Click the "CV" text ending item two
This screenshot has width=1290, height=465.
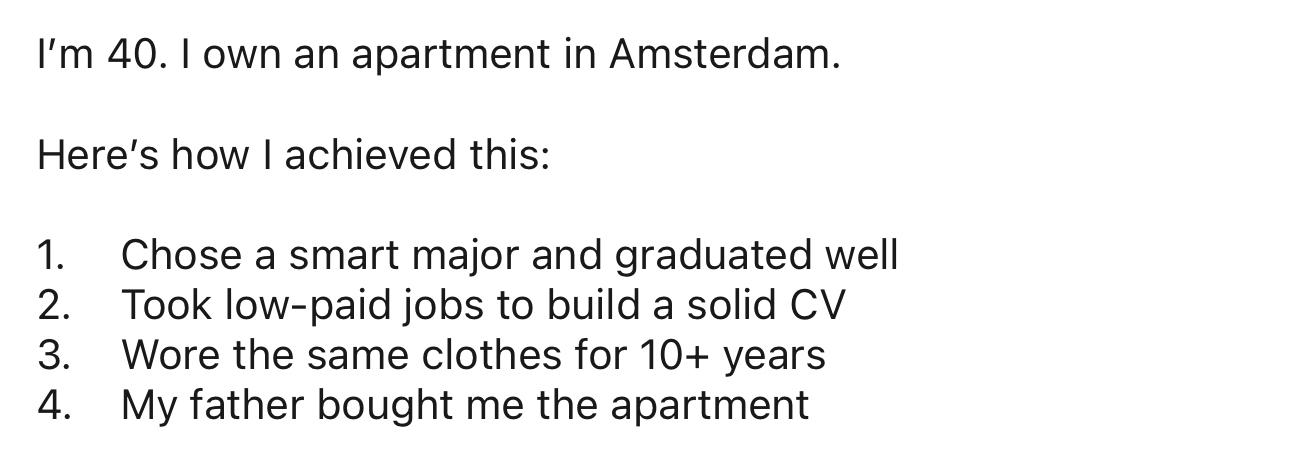click(x=817, y=306)
